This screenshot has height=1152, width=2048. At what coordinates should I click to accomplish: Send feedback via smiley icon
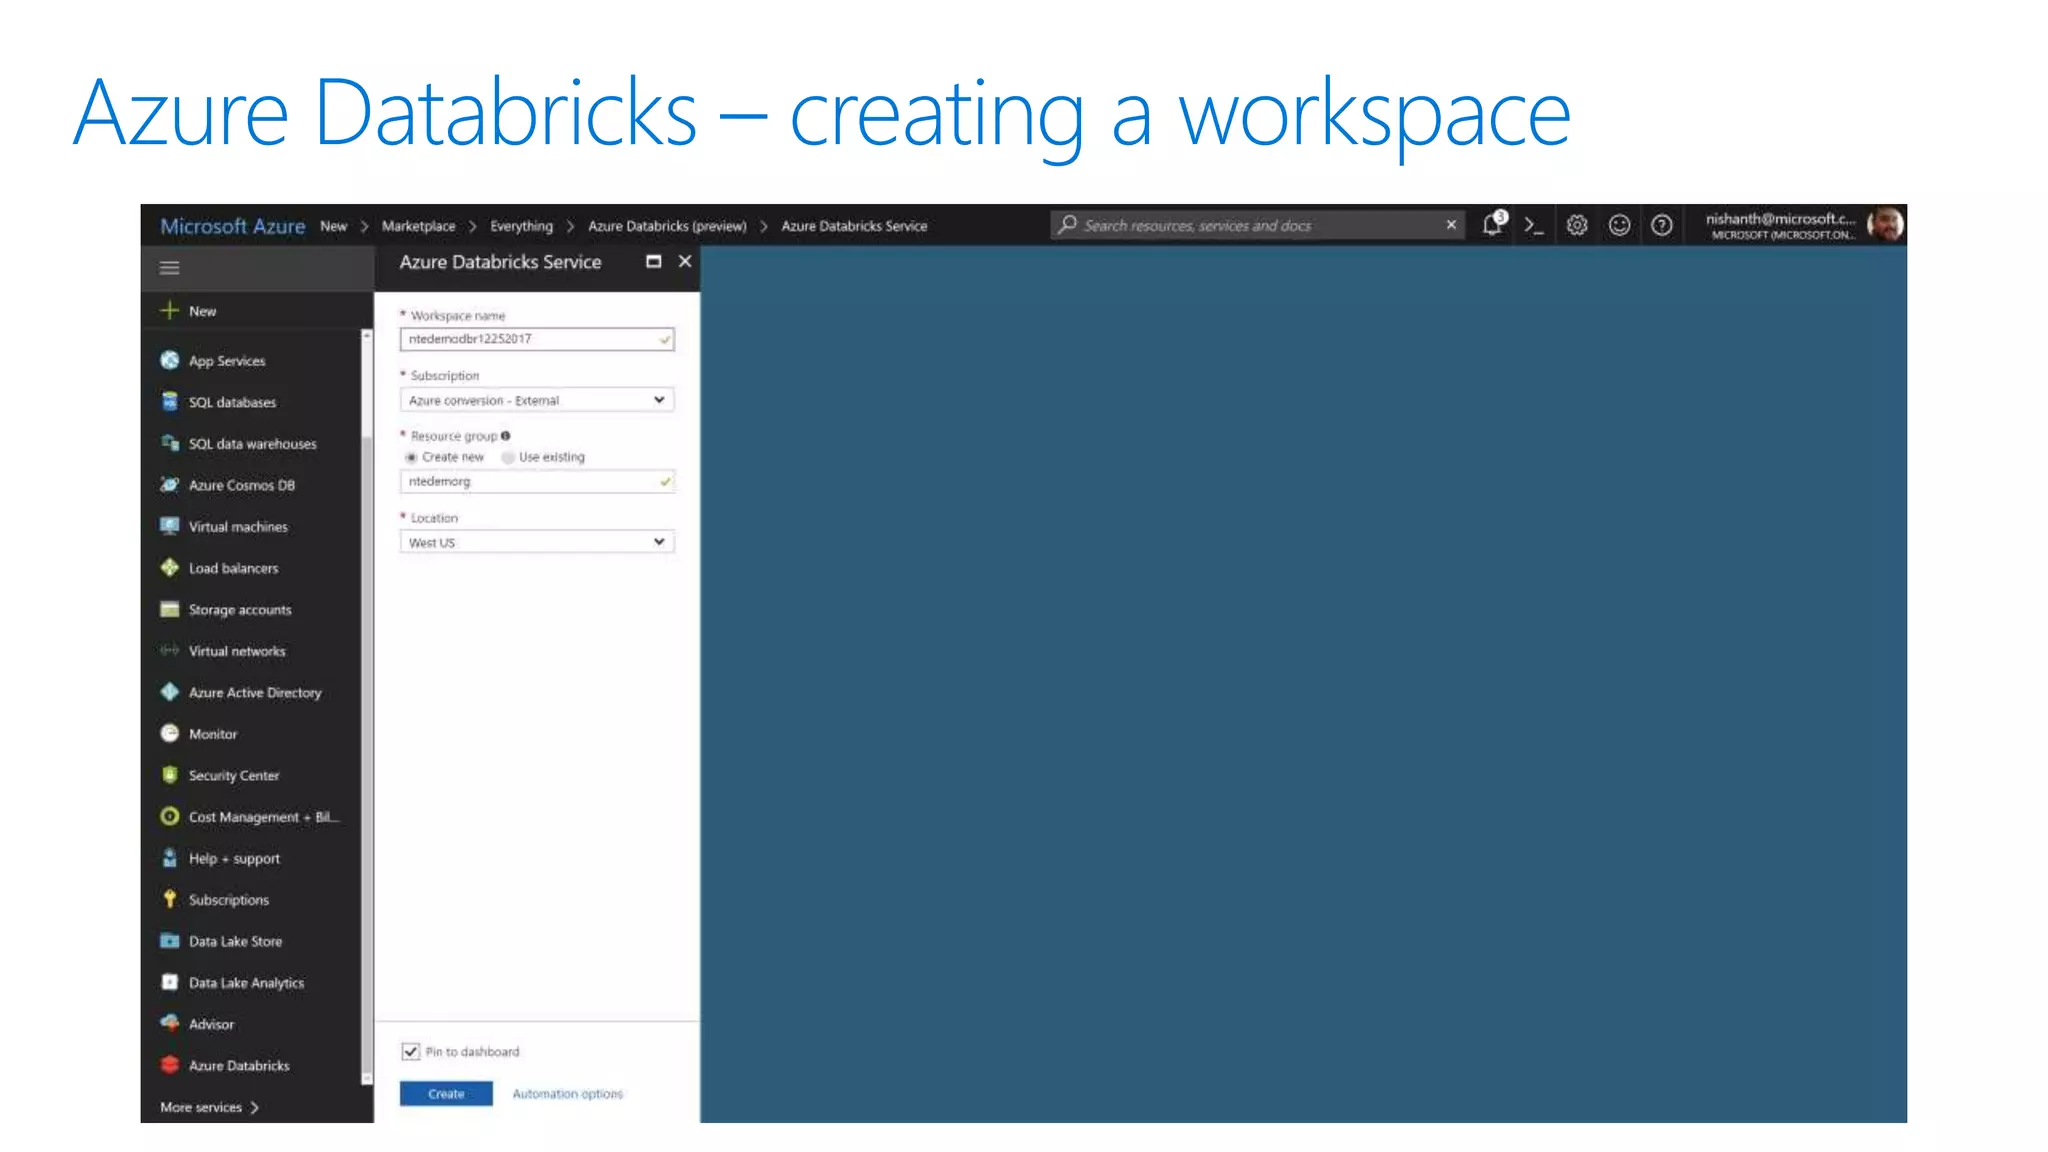[x=1619, y=225]
